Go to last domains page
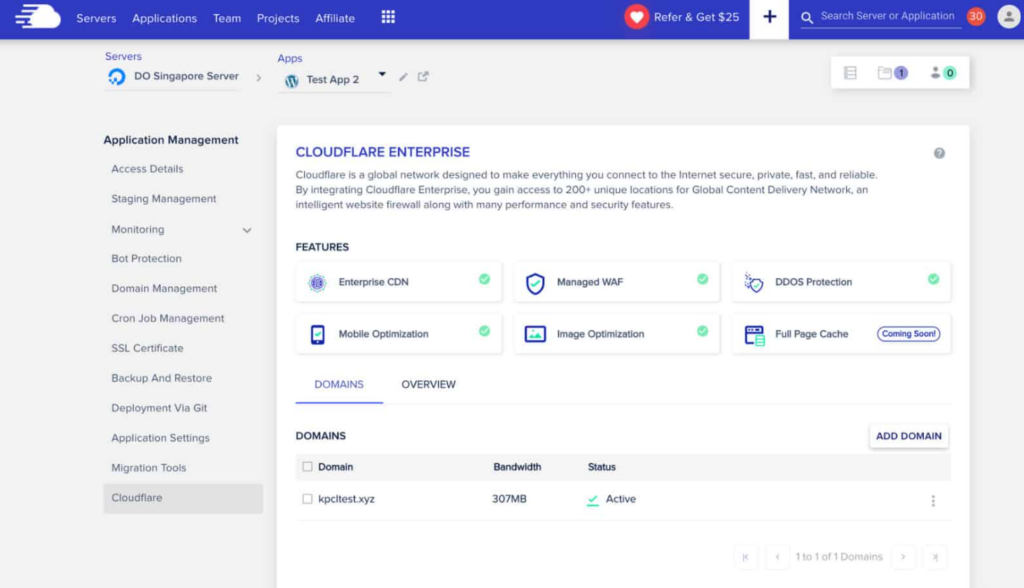1024x588 pixels. (x=935, y=557)
